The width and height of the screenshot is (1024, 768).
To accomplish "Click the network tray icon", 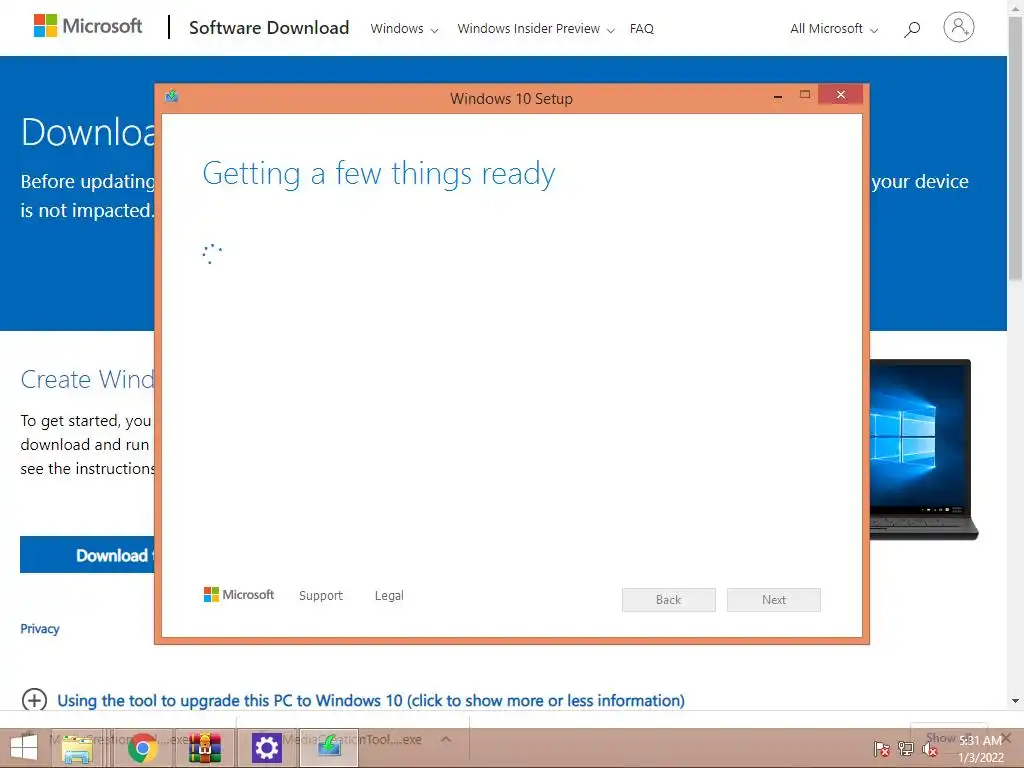I will click(906, 749).
